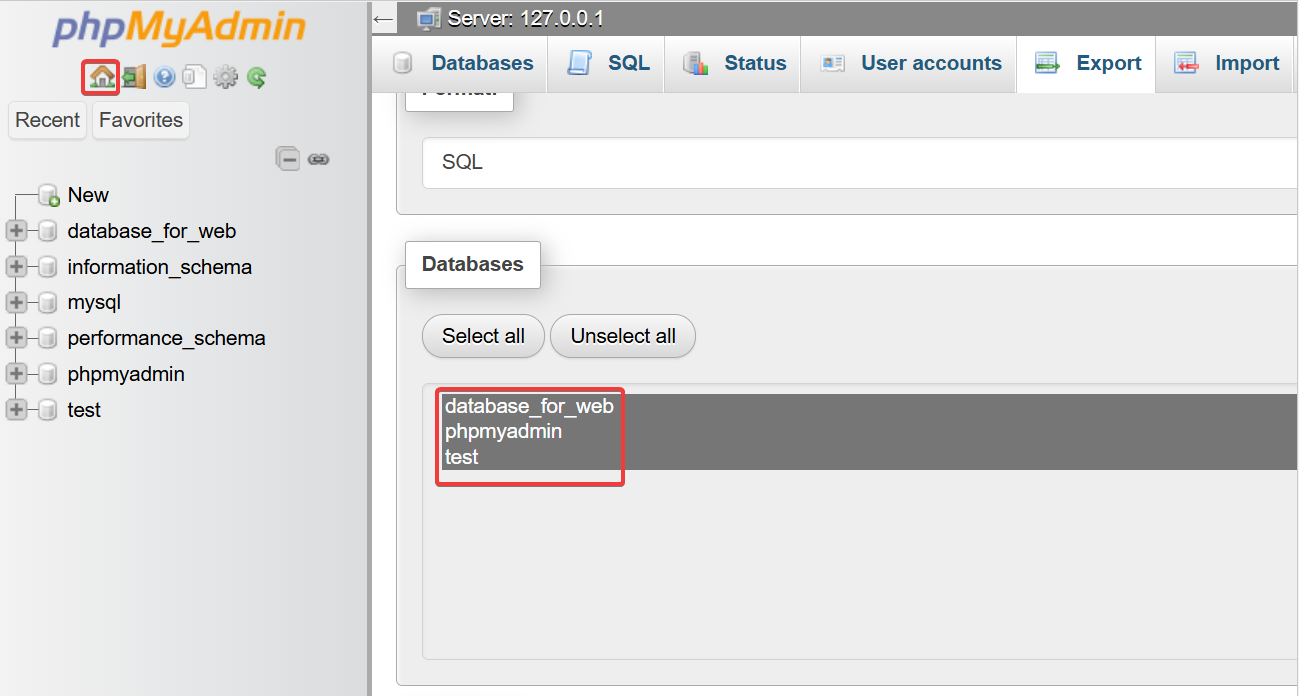Click the chain link icon in navigation panel
Viewport: 1299px width, 696px height.
(319, 159)
